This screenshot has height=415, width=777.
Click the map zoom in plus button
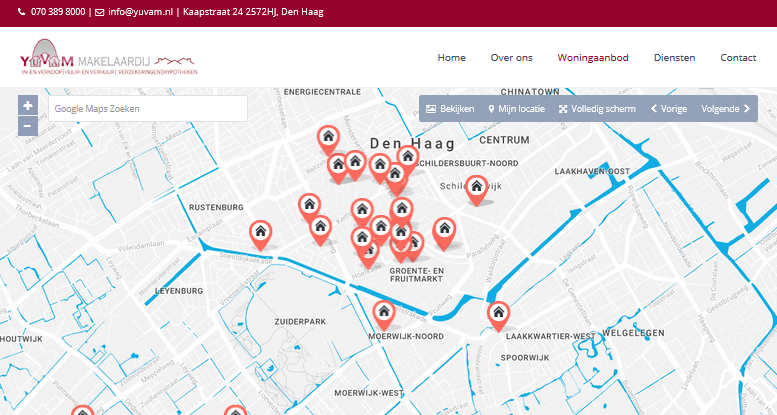28,105
